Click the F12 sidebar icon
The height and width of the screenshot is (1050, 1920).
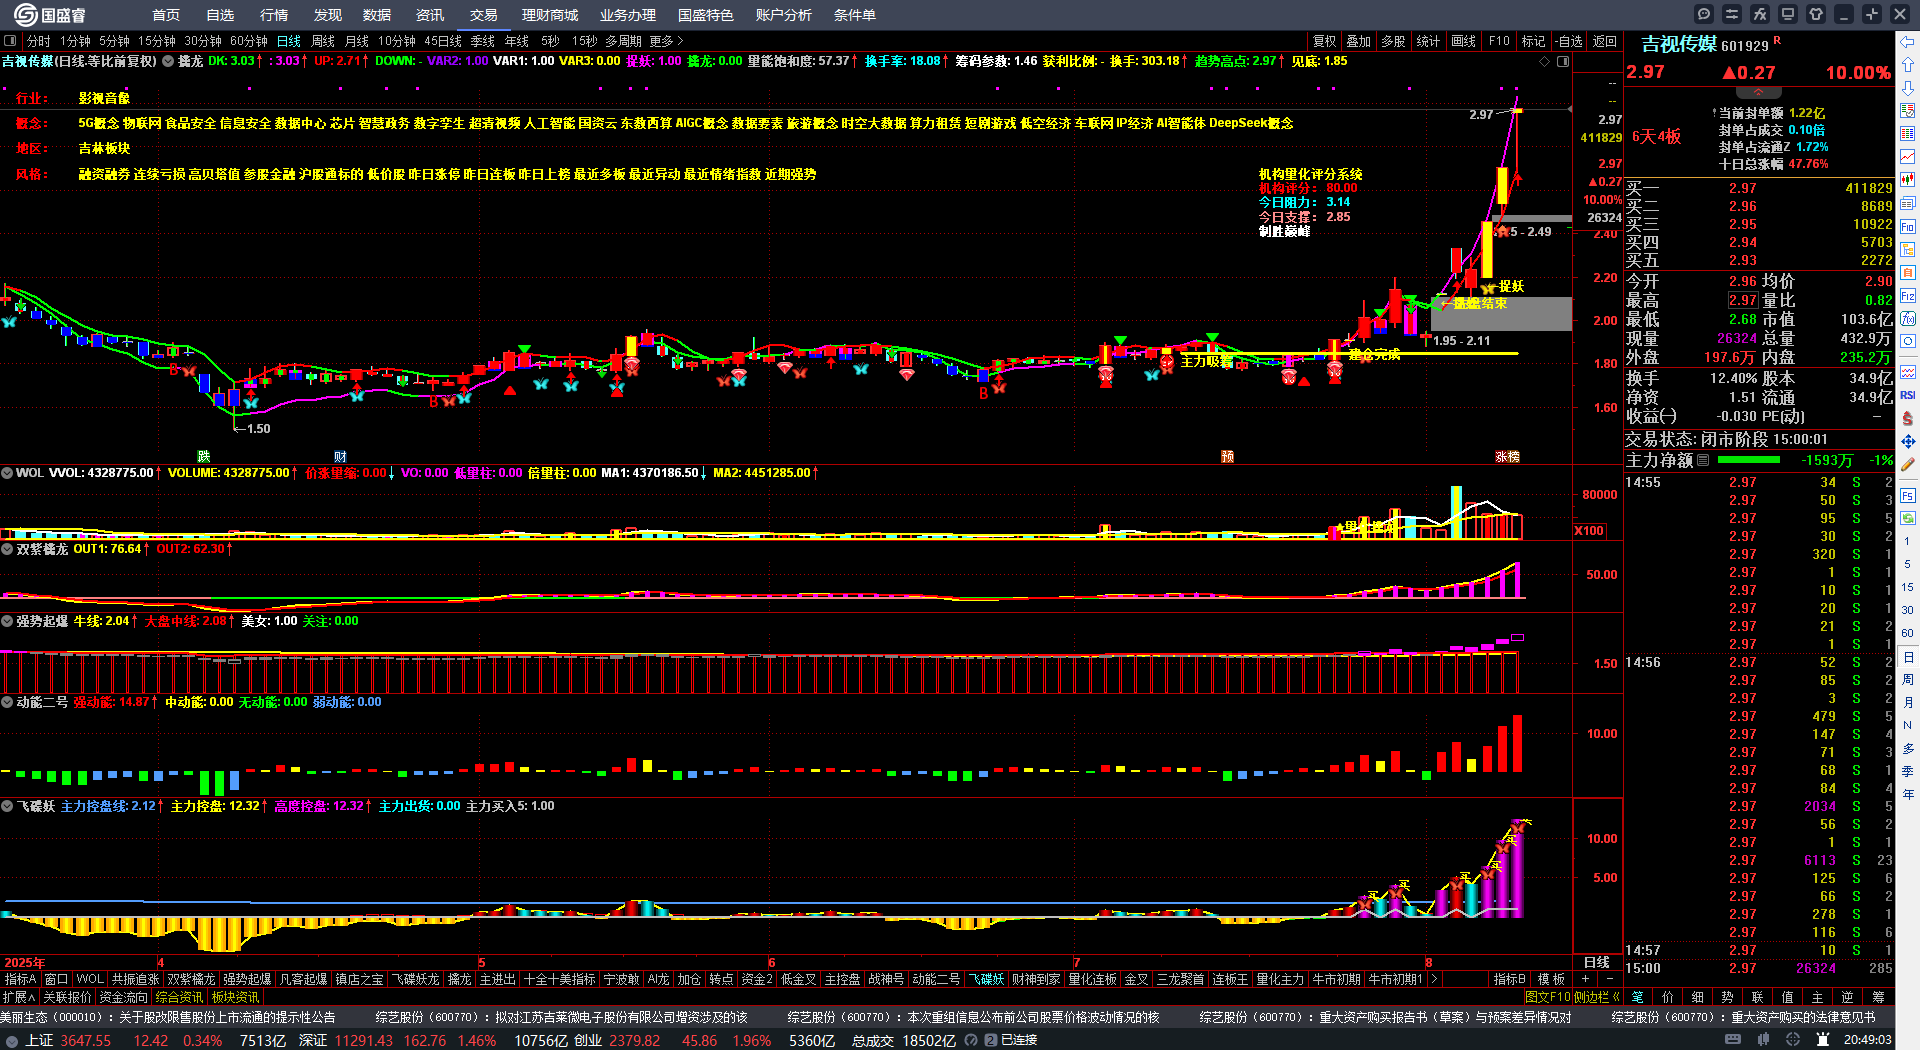pos(1908,296)
